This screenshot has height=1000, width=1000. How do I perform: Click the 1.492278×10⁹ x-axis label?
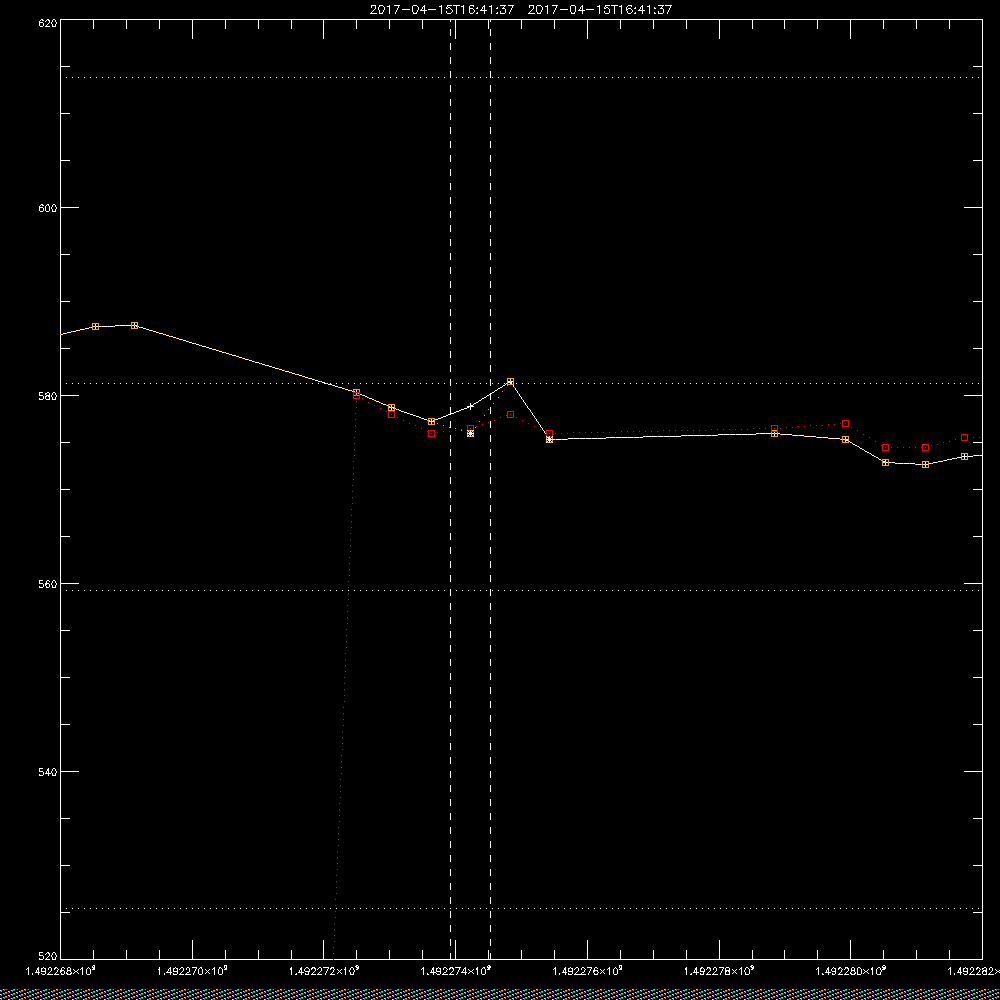click(x=719, y=970)
